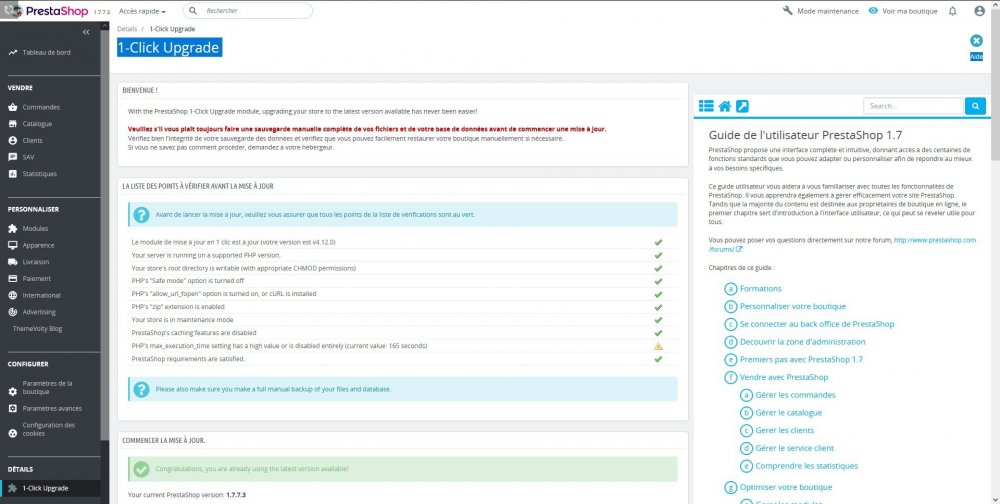Open Voir ma boutique eye link
The image size is (1000, 504).
click(x=902, y=11)
